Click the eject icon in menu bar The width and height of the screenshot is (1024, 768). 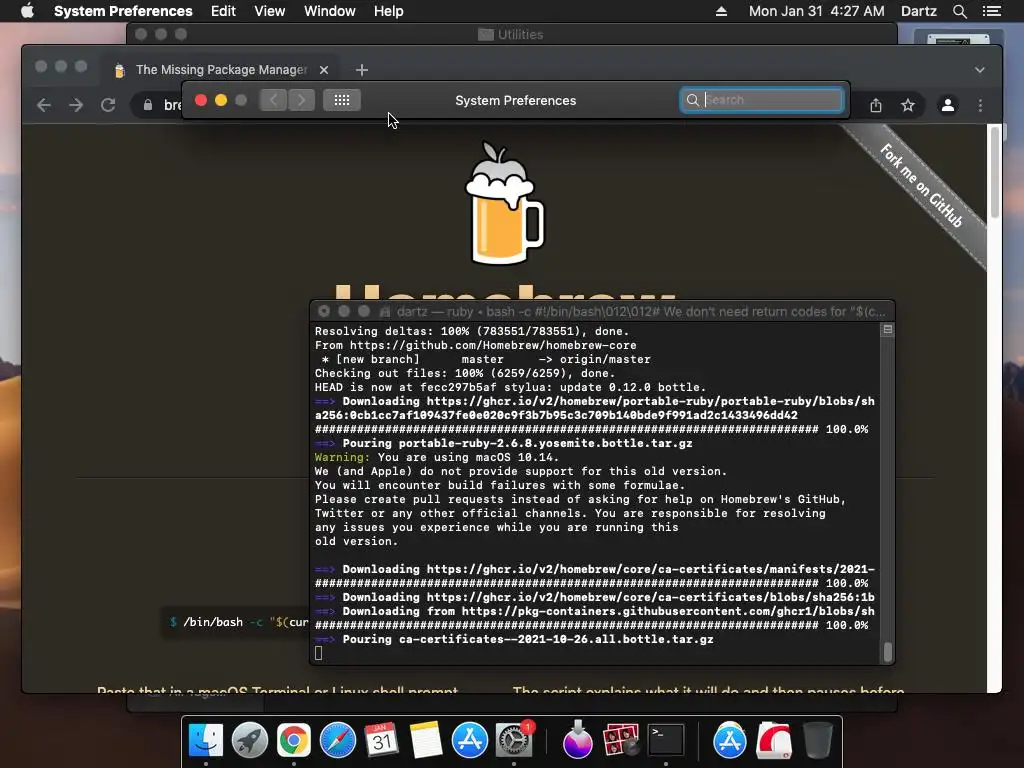point(721,11)
